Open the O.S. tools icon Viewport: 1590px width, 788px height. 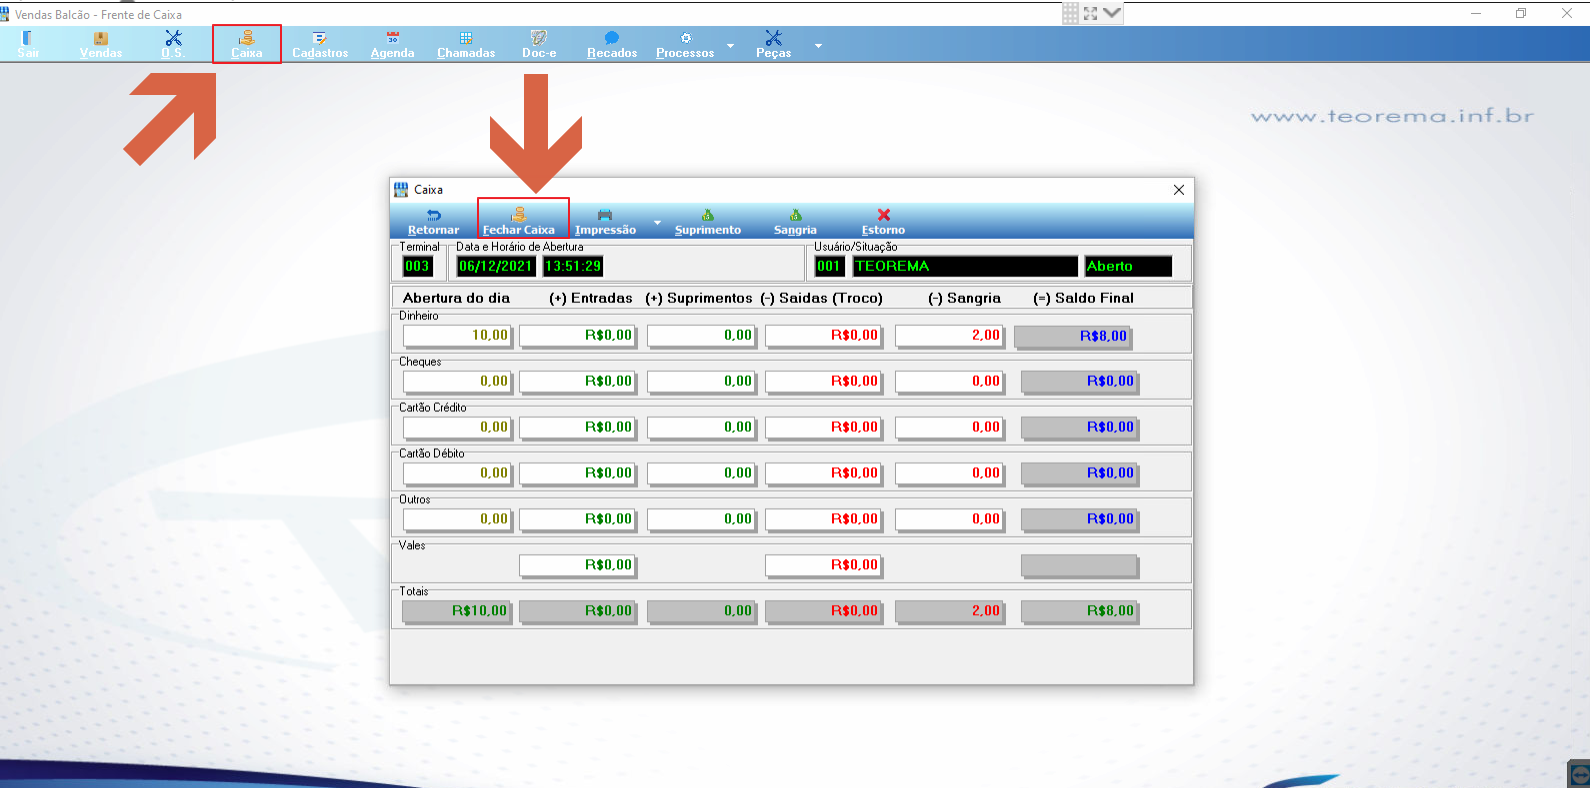pos(173,44)
